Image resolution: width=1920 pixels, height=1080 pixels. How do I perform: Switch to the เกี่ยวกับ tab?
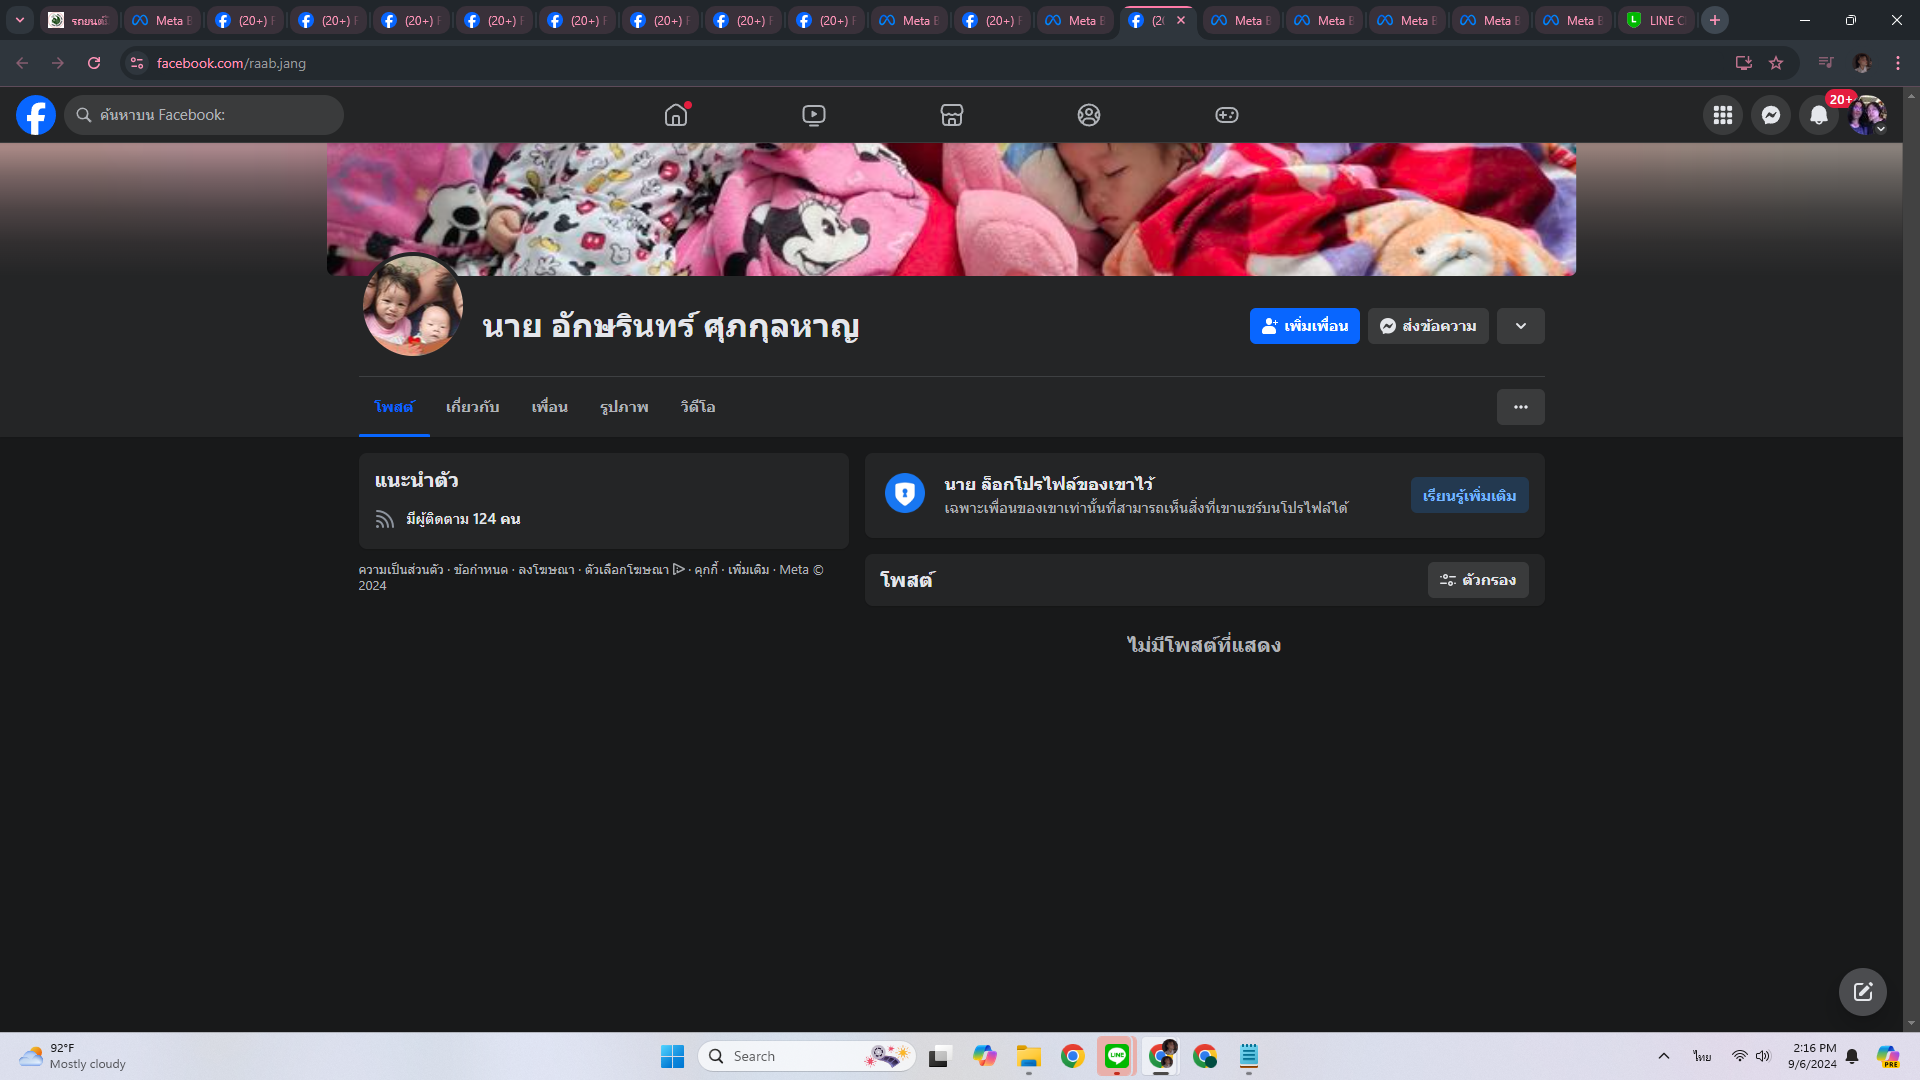coord(472,407)
